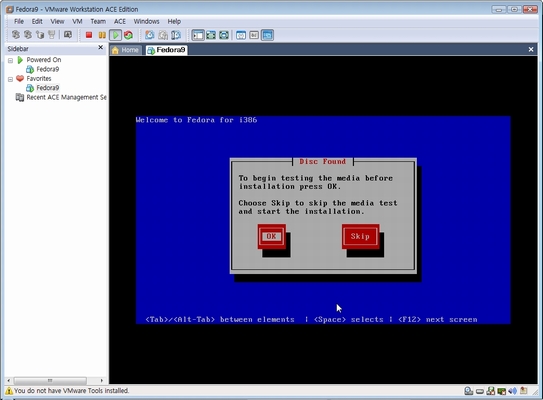Click the Skip button to skip media test
Screen dimensions: 543x400
(360, 236)
